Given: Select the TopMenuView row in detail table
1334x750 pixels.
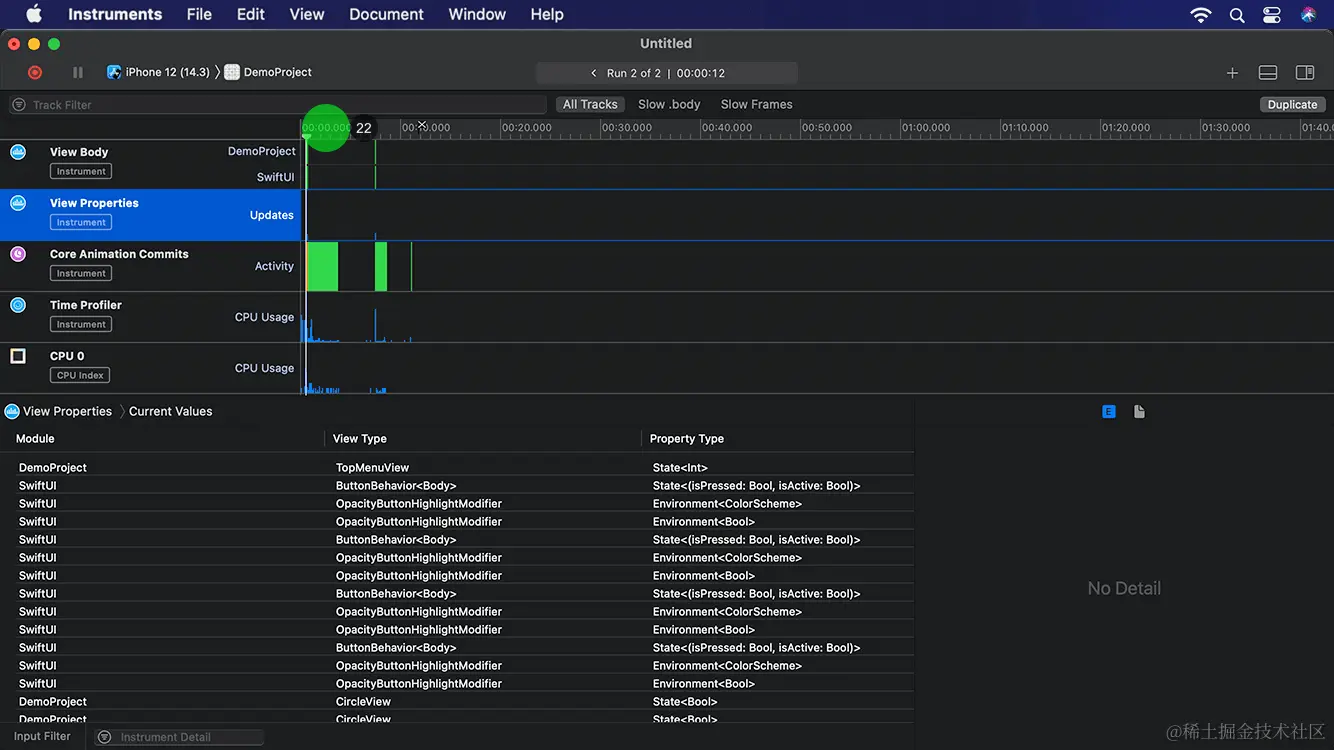Looking at the screenshot, I should (x=457, y=467).
